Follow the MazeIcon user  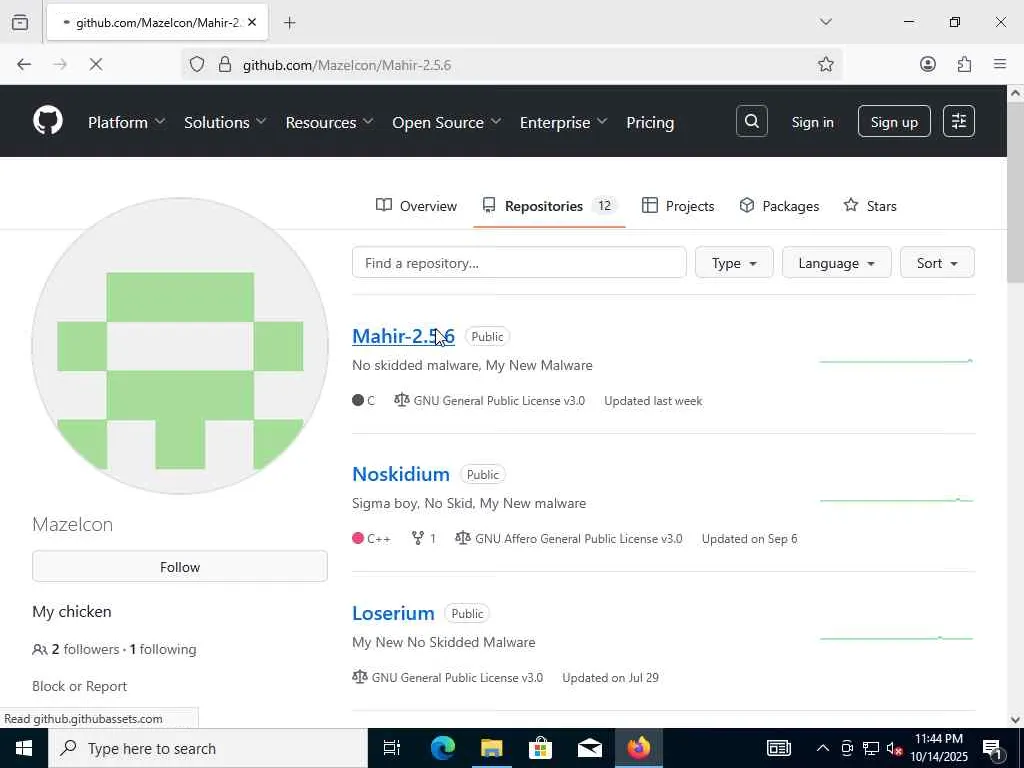point(180,566)
